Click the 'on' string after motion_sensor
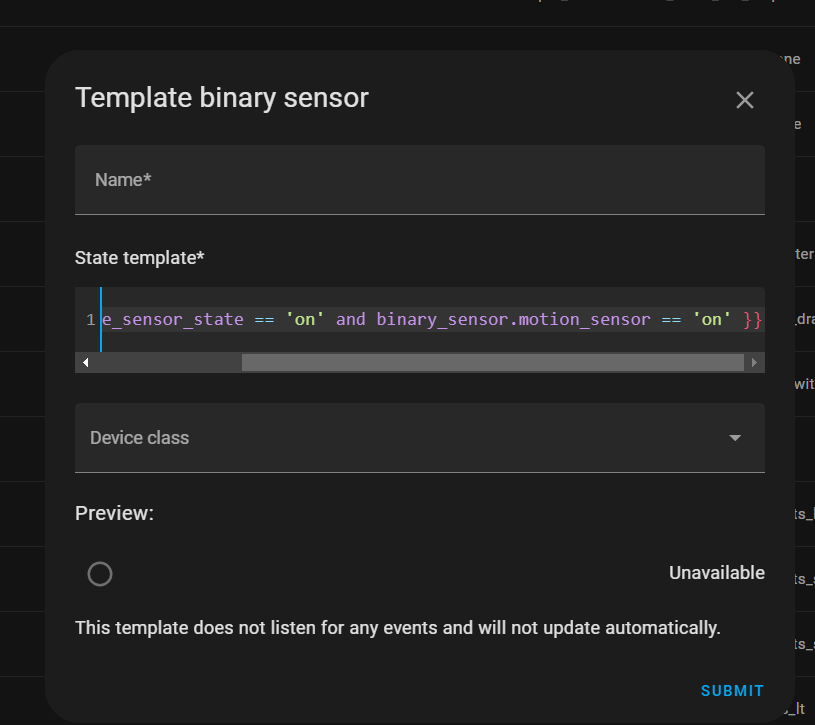Screen dimensions: 815x725 712,320
